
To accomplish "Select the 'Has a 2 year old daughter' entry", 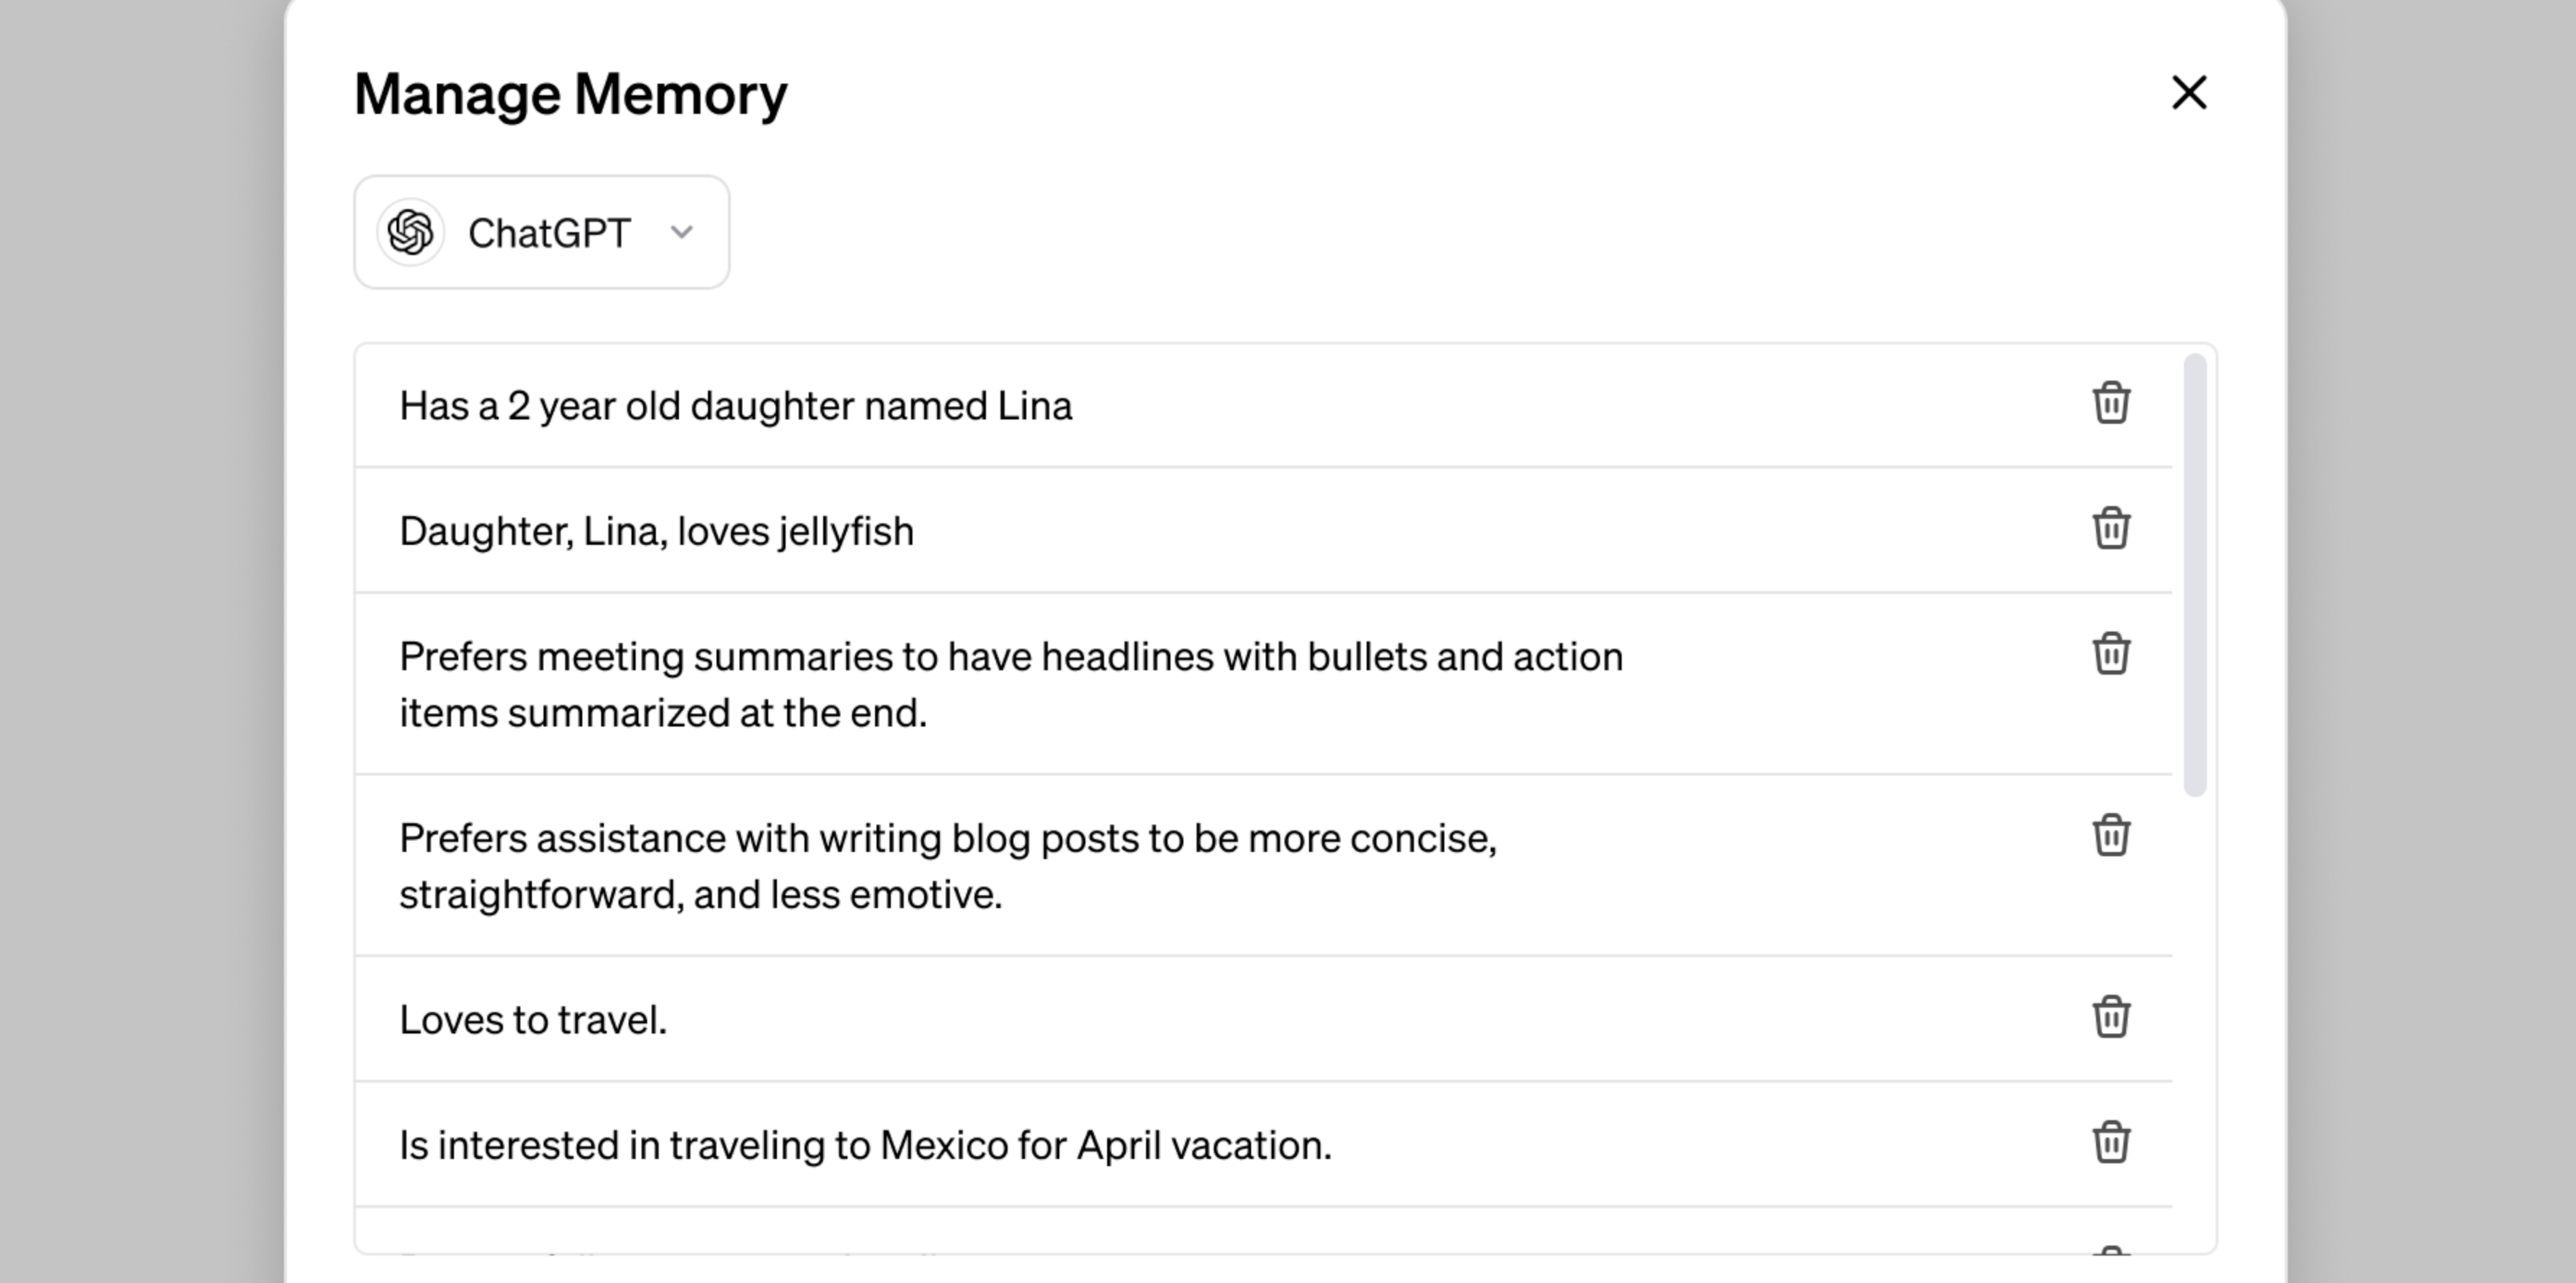I will (735, 406).
